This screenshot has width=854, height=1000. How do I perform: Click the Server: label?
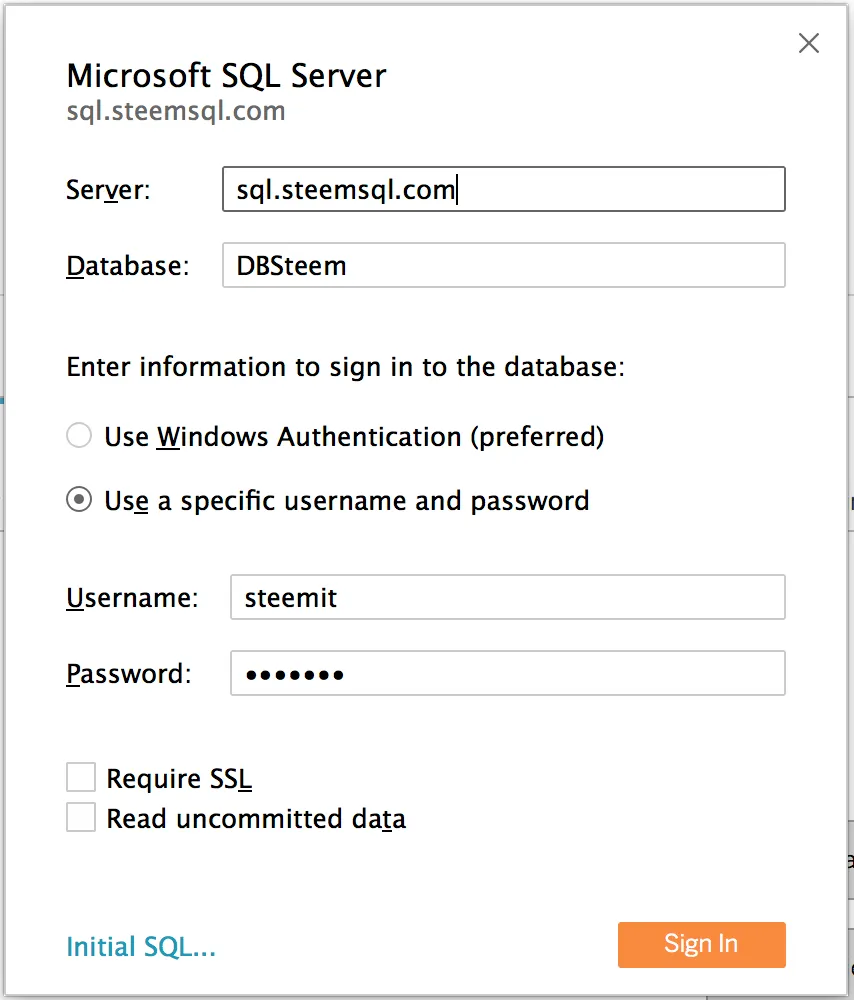coord(108,190)
